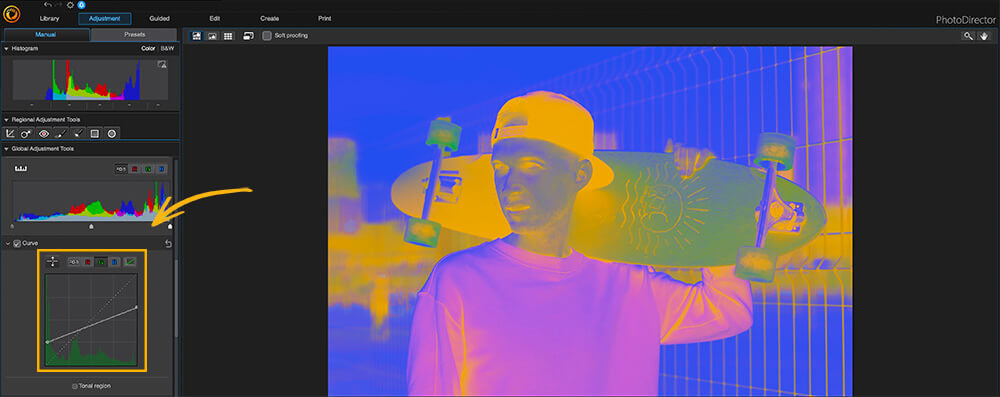Open the Print module
Screen dimensions: 1000x397
324,19
